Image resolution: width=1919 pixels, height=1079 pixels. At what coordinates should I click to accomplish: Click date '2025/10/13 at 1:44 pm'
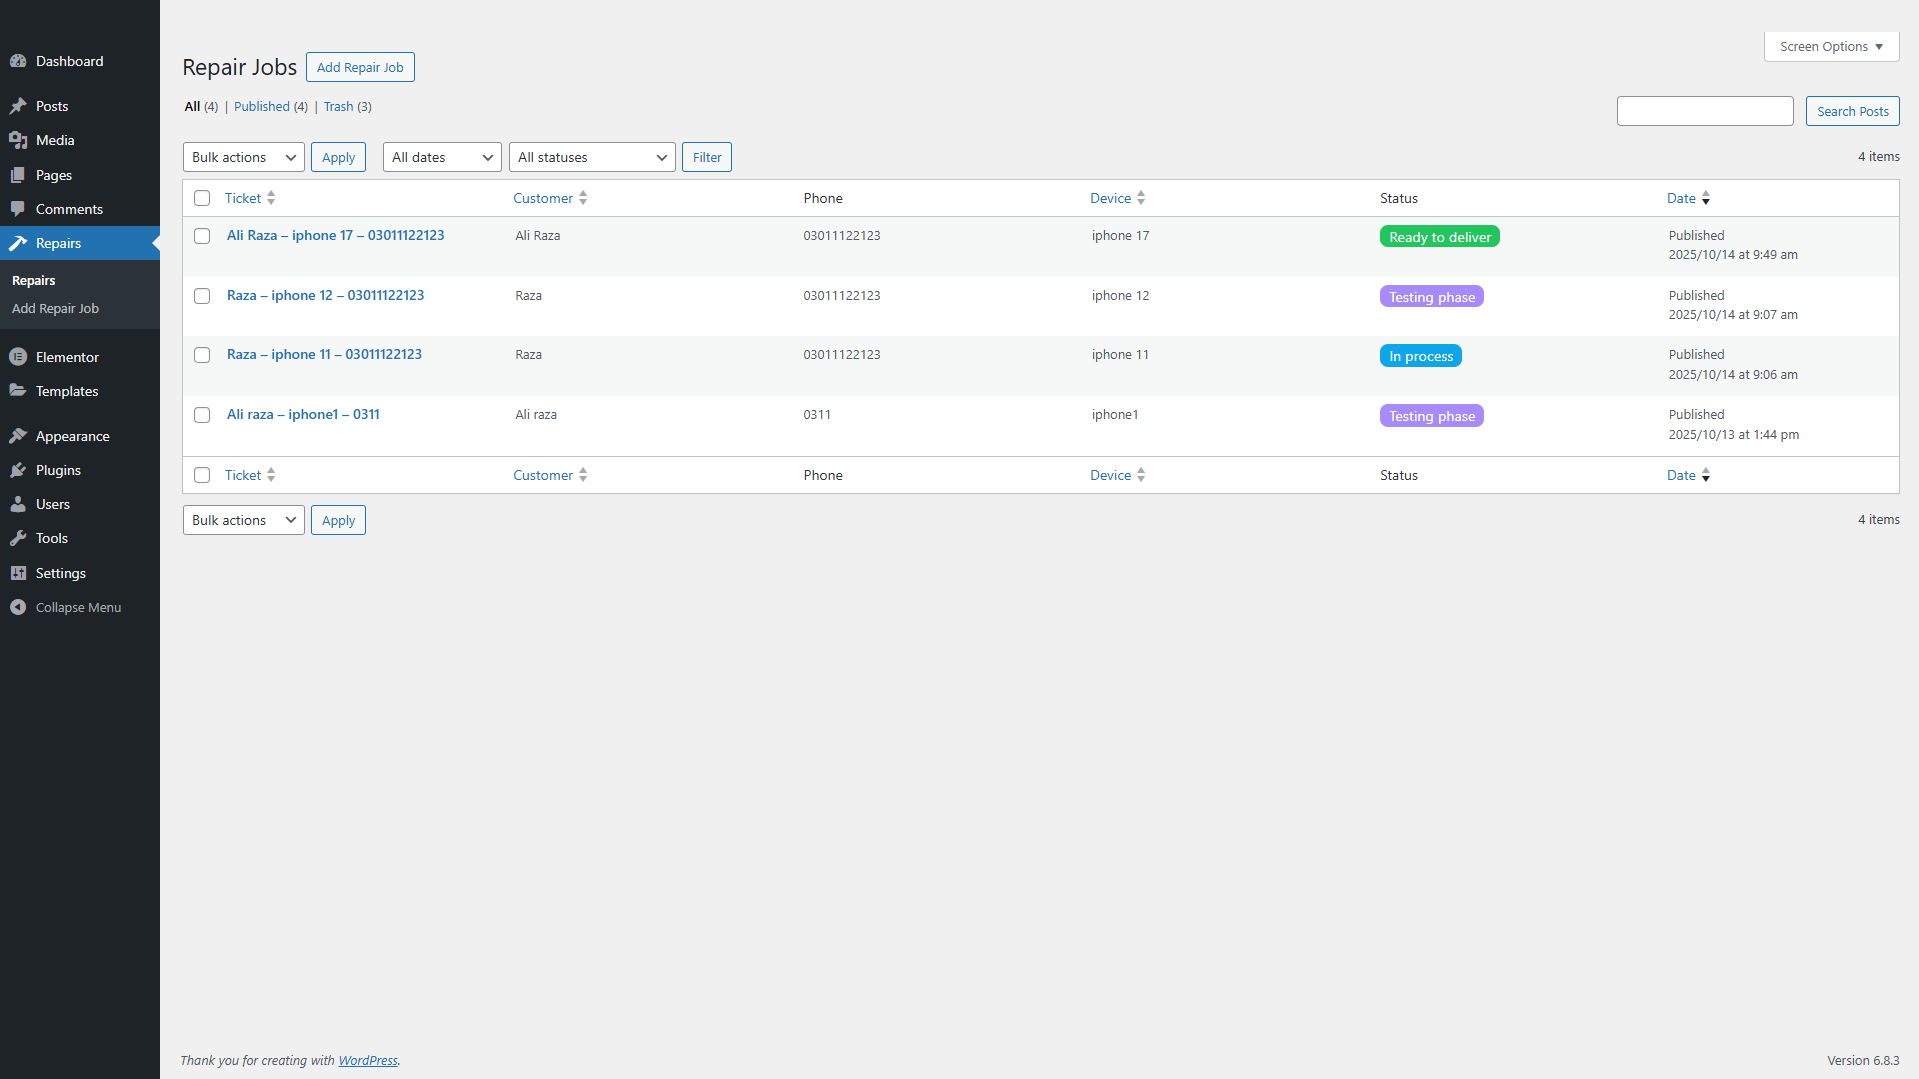pyautogui.click(x=1733, y=434)
